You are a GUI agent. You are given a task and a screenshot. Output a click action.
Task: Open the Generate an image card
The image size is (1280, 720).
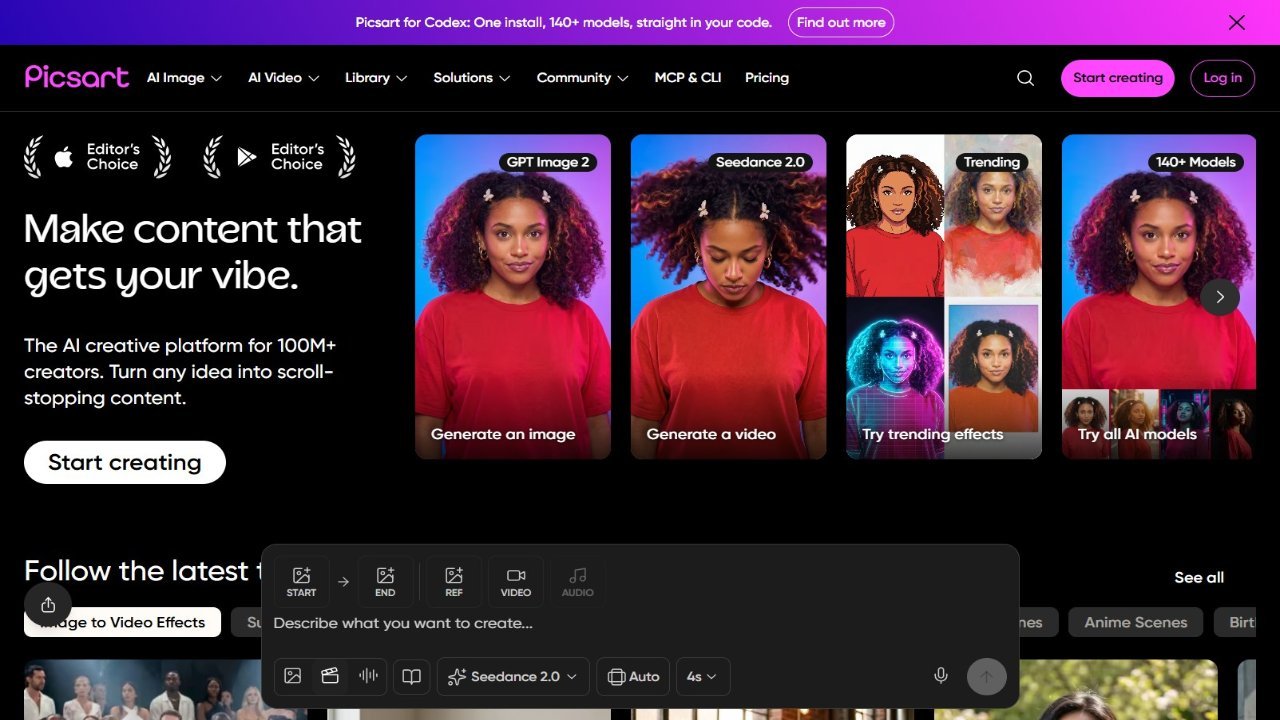click(513, 297)
